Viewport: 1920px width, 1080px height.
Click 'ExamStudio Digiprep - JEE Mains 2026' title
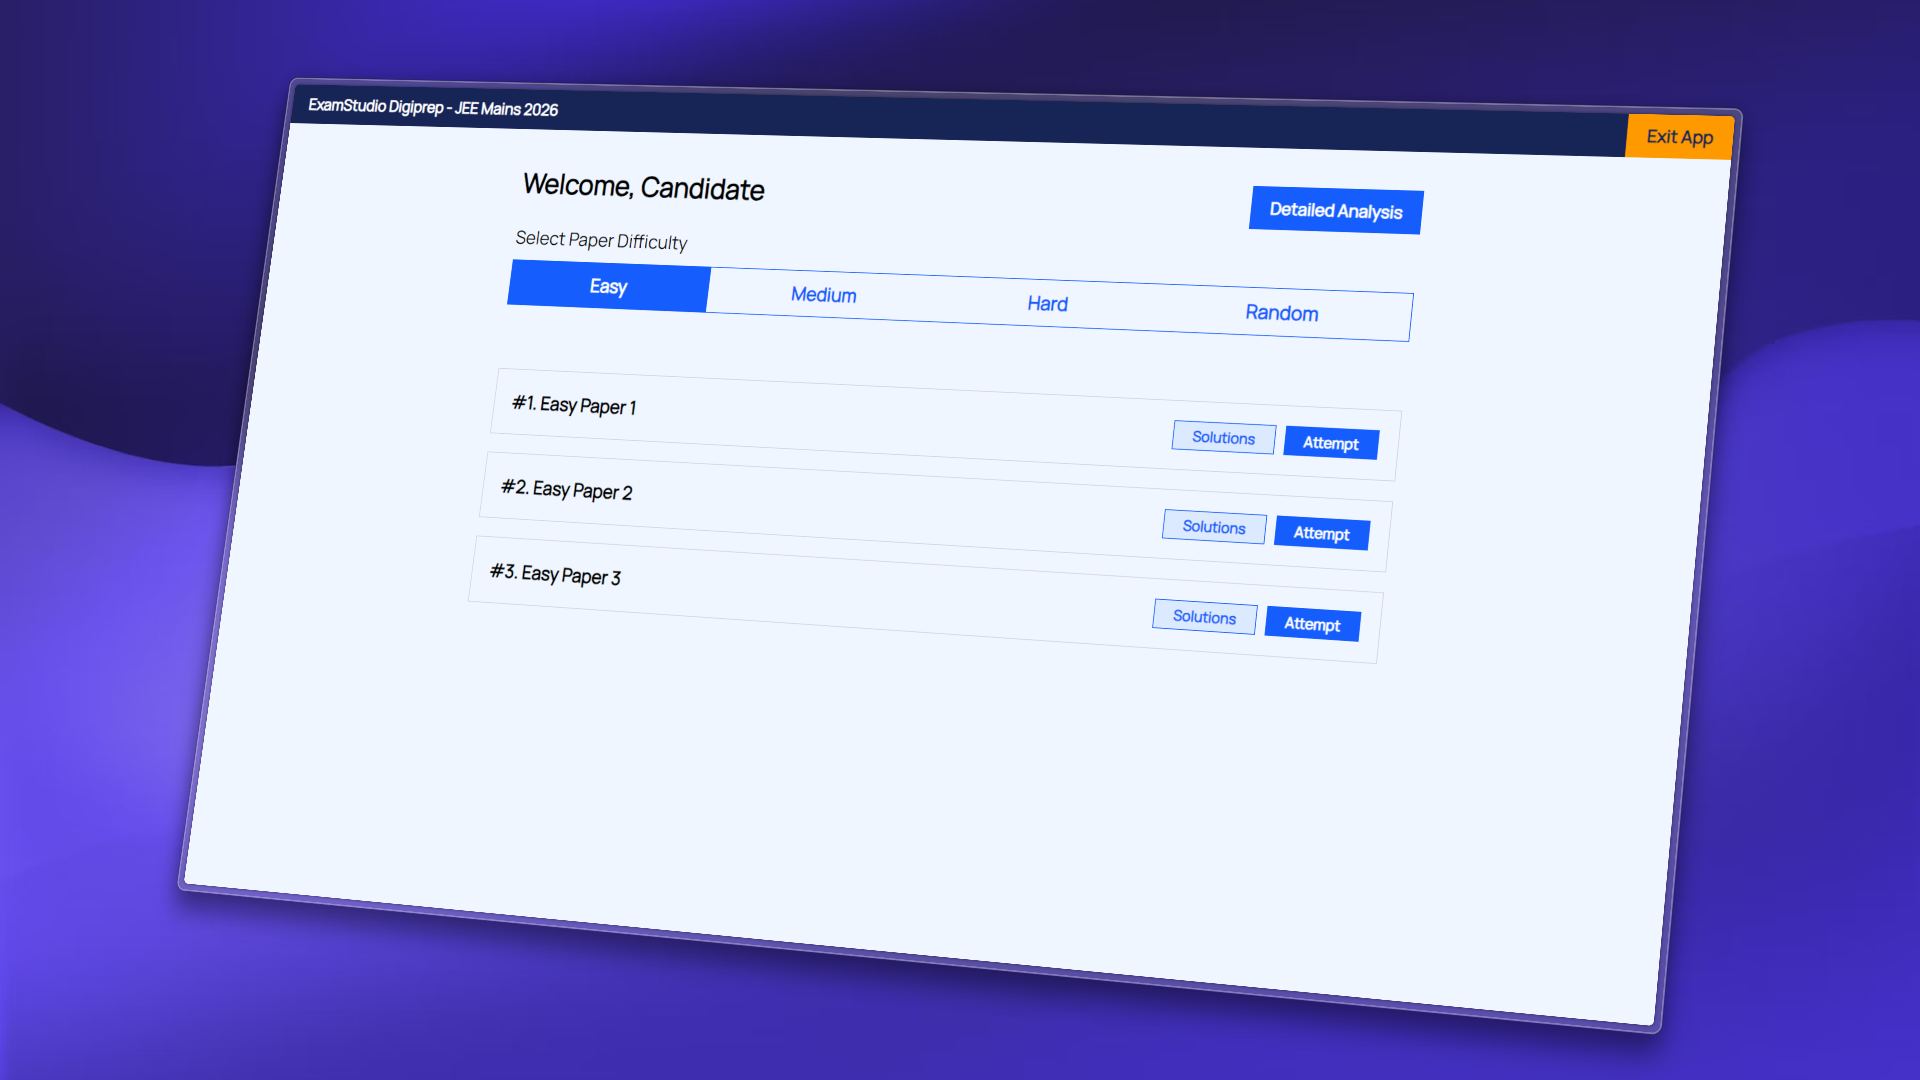433,107
